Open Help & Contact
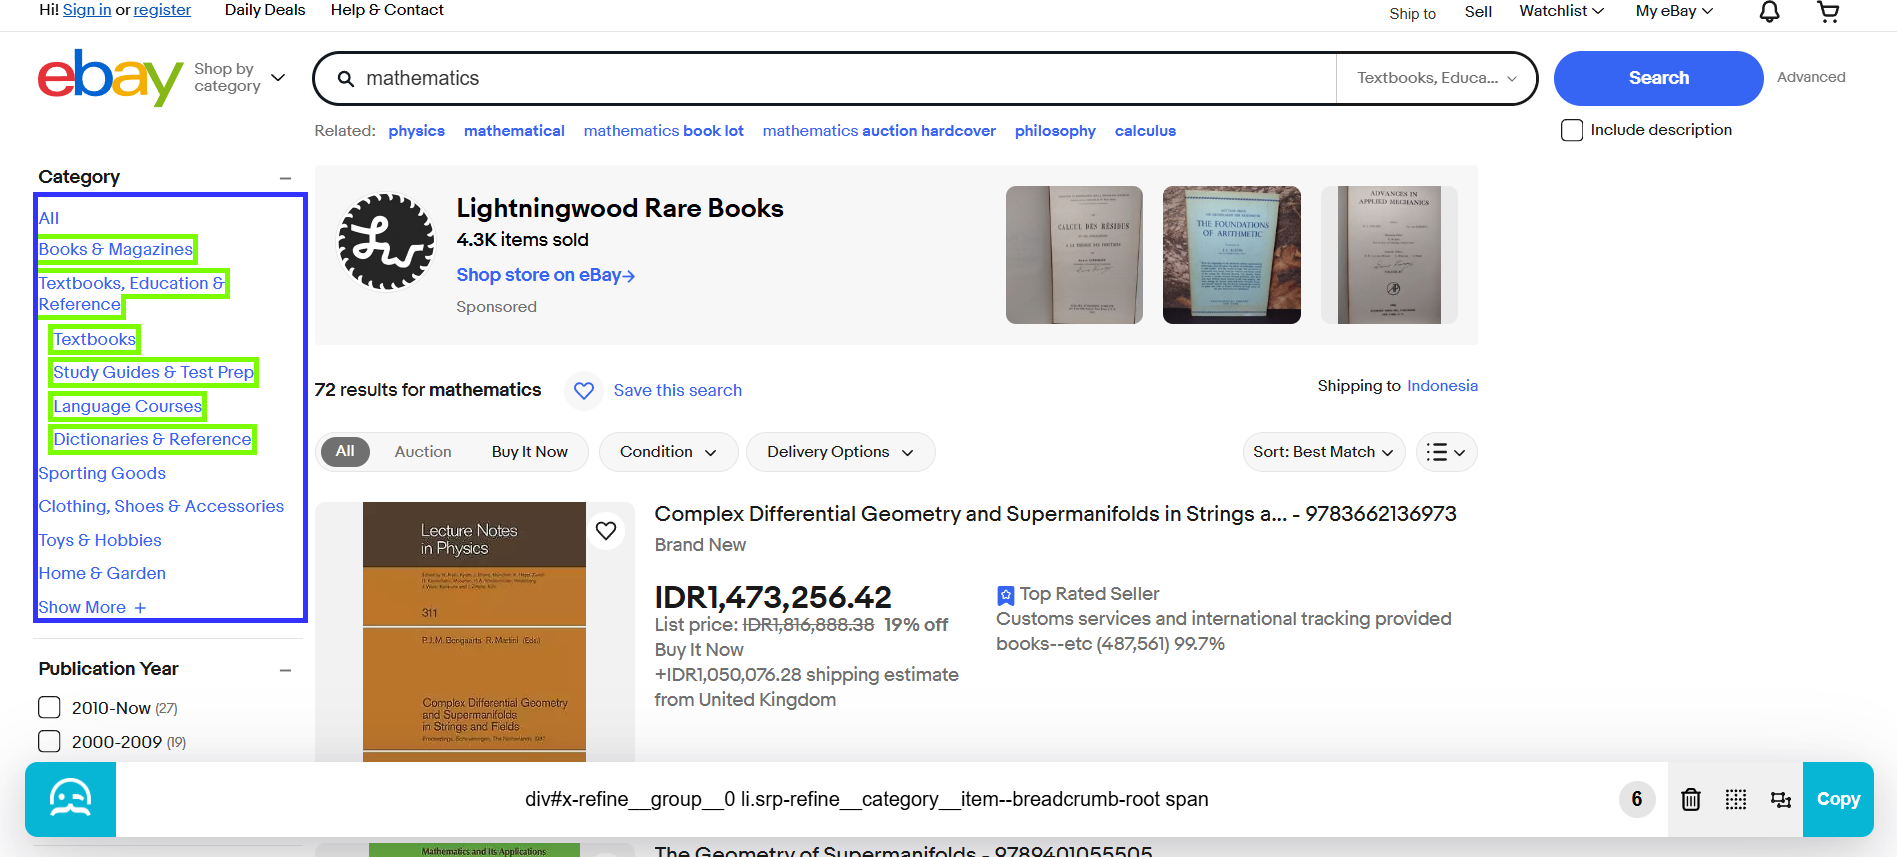Screen dimensions: 1897x857 click(387, 10)
